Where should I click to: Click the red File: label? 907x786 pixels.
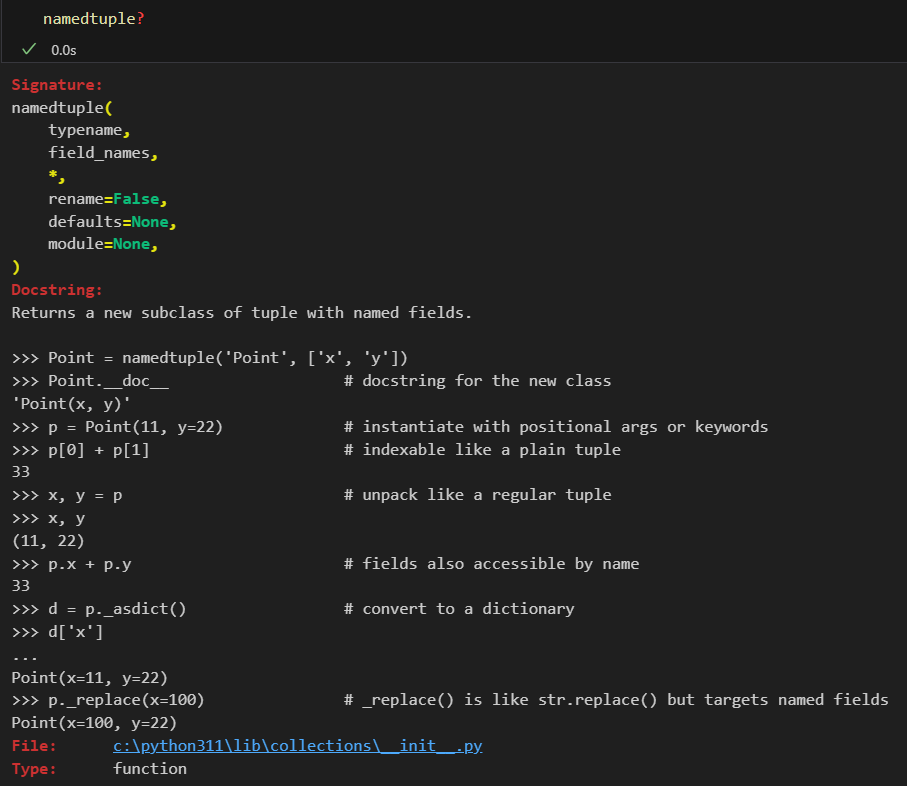tap(34, 746)
